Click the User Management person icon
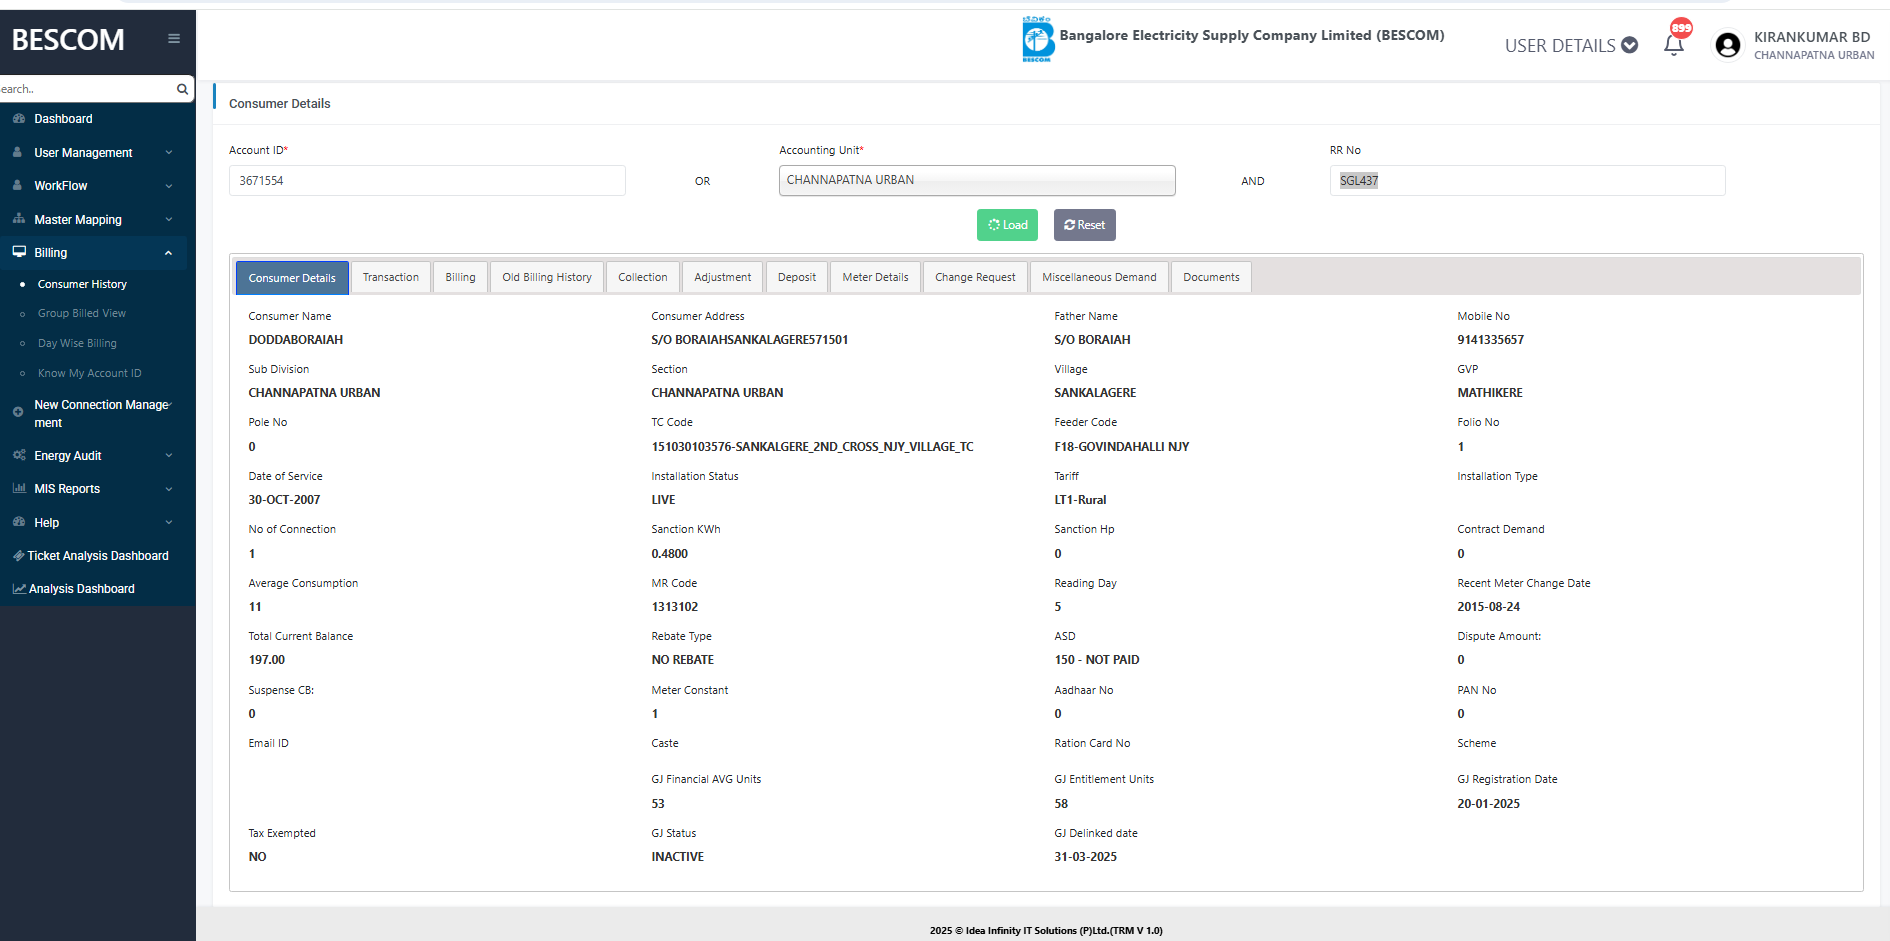The height and width of the screenshot is (941, 1890). [x=18, y=152]
